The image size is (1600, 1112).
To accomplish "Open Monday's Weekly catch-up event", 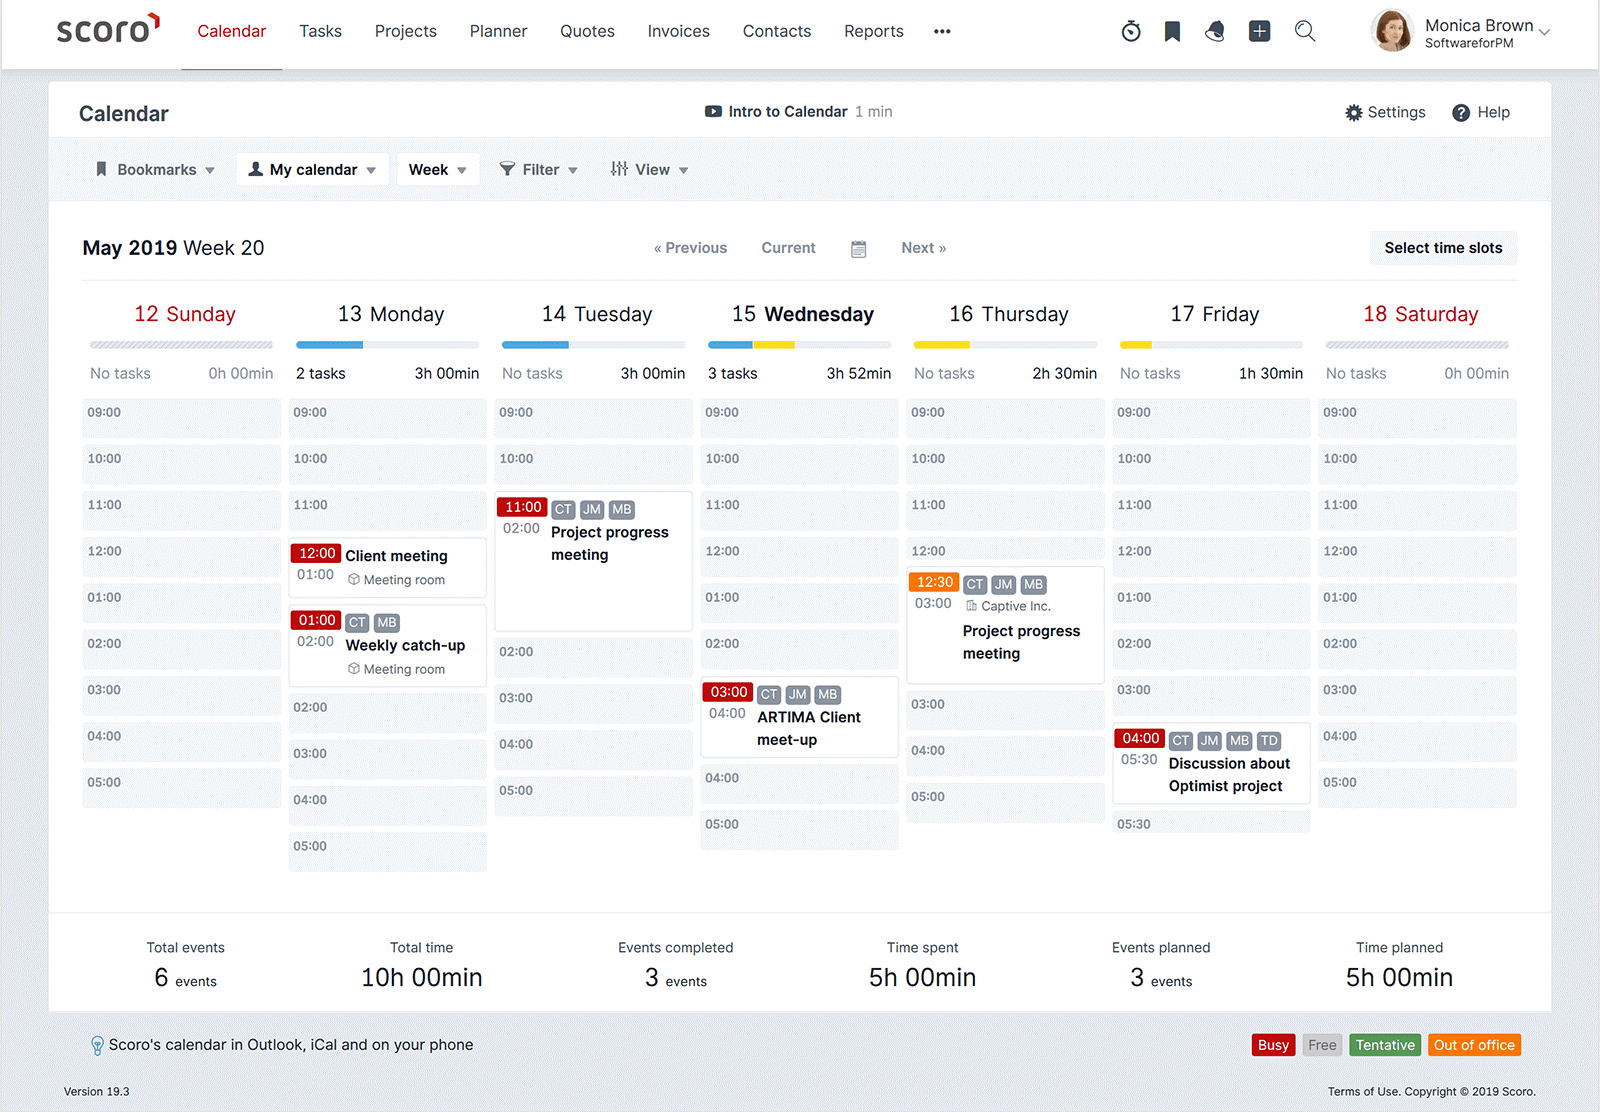I will point(405,646).
